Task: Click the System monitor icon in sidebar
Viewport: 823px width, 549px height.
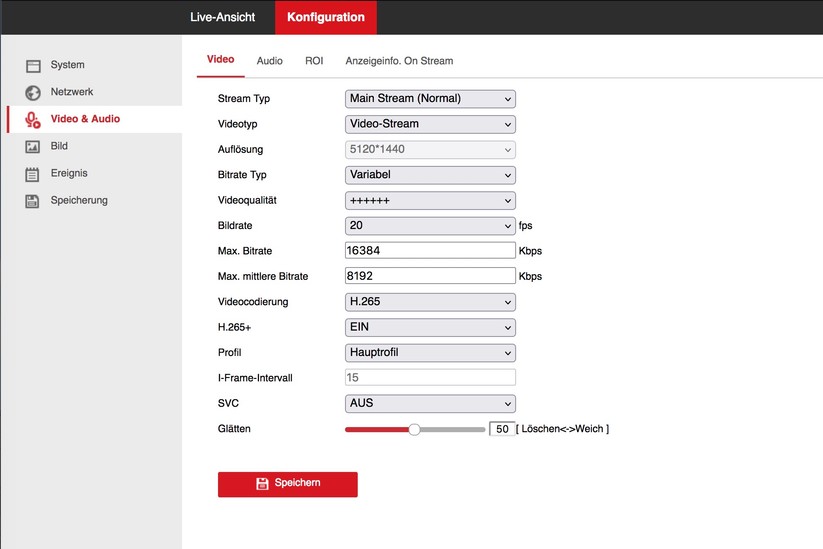Action: pyautogui.click(x=33, y=66)
